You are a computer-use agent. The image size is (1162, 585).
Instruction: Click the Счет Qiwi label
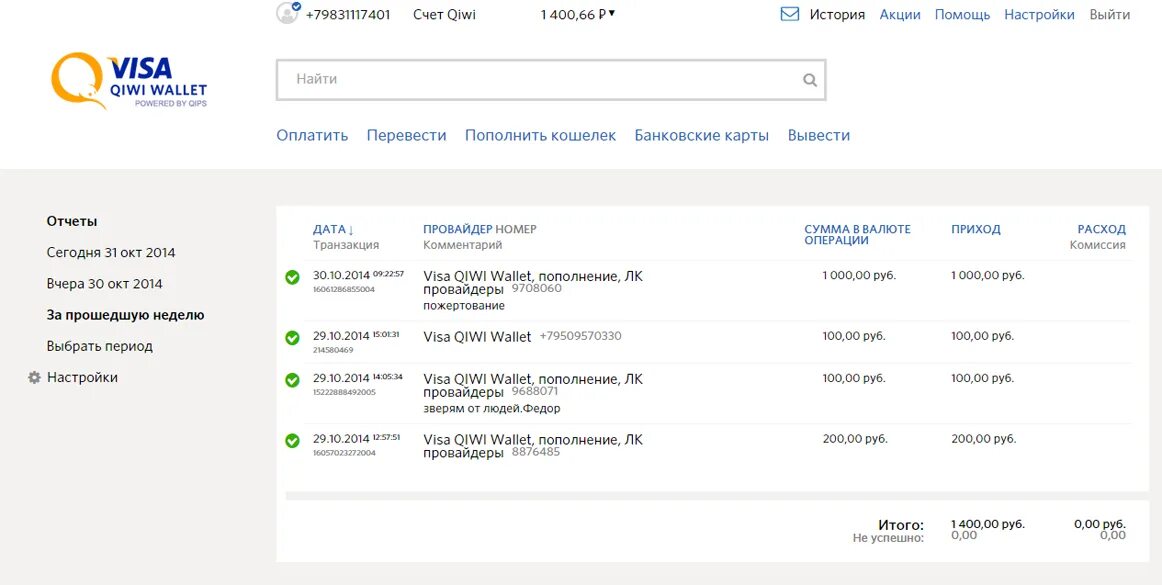(445, 15)
